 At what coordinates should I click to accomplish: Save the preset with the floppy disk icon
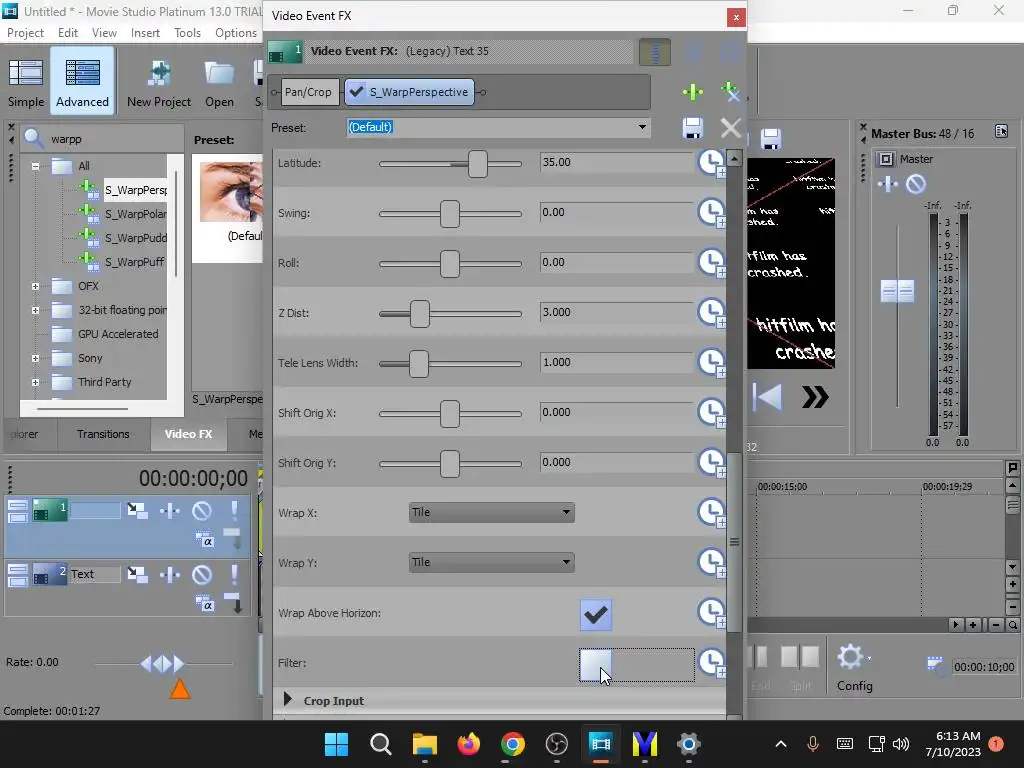pyautogui.click(x=692, y=128)
